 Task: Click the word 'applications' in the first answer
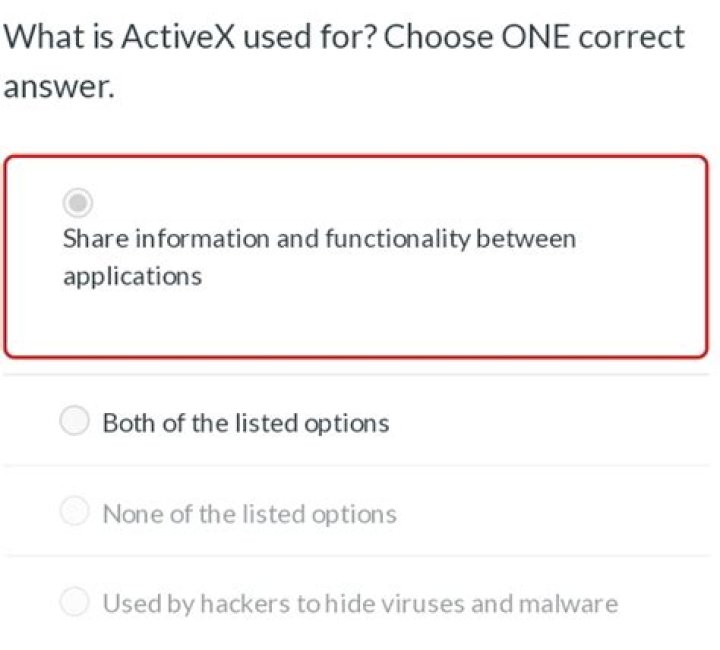(x=132, y=276)
